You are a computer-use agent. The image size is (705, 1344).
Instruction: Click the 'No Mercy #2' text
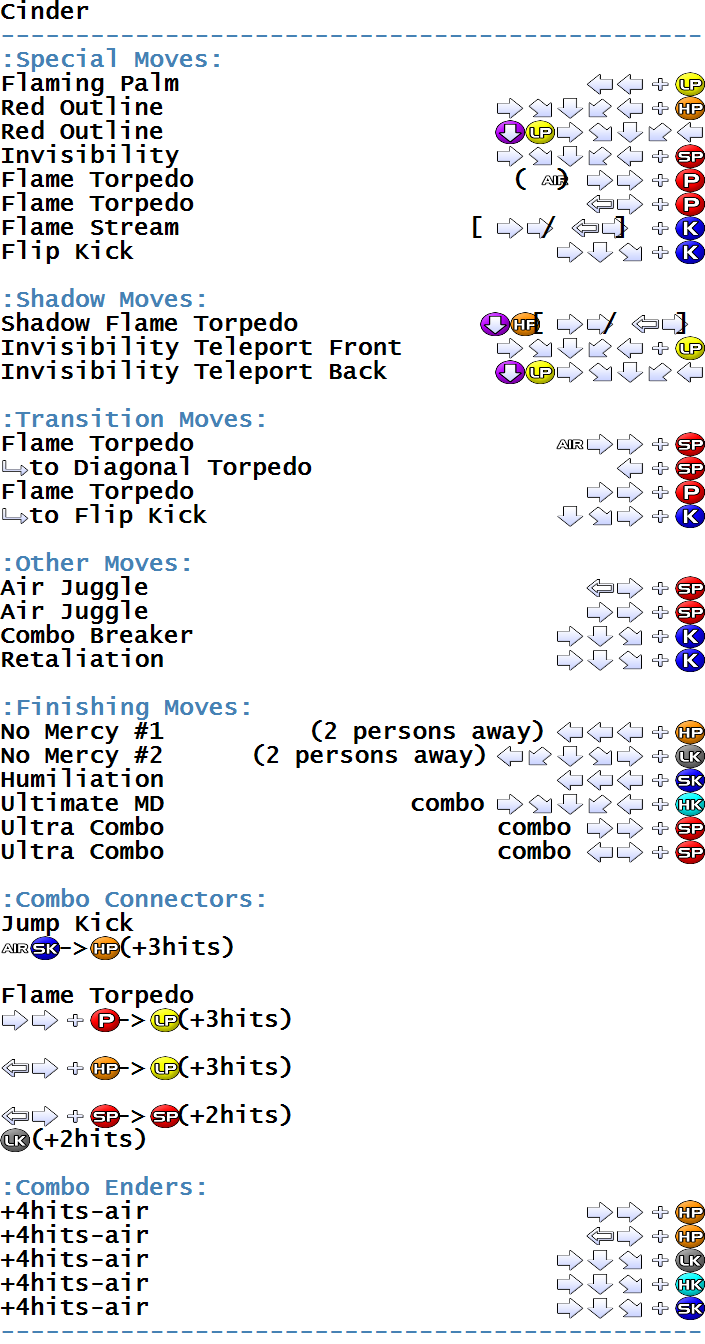(82, 756)
